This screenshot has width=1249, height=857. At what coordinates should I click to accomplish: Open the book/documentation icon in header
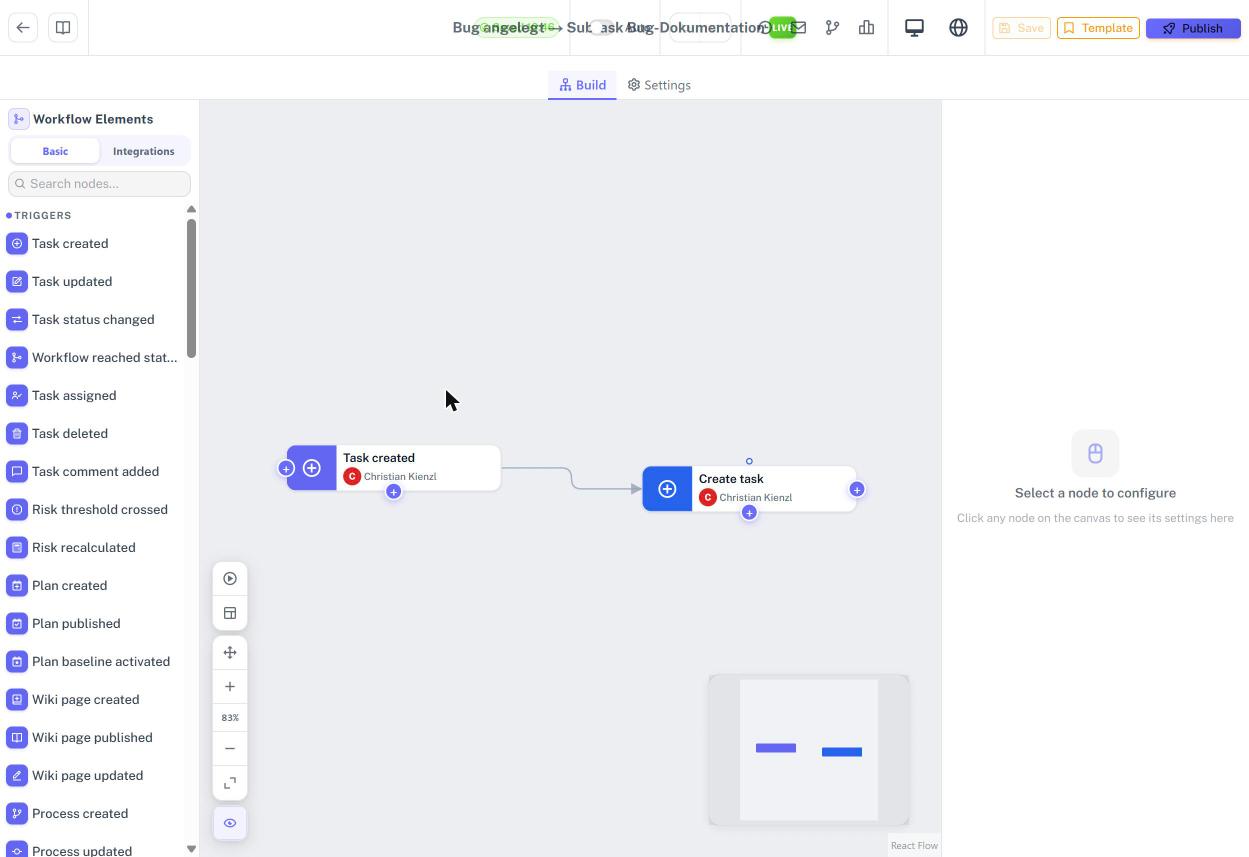click(x=63, y=28)
